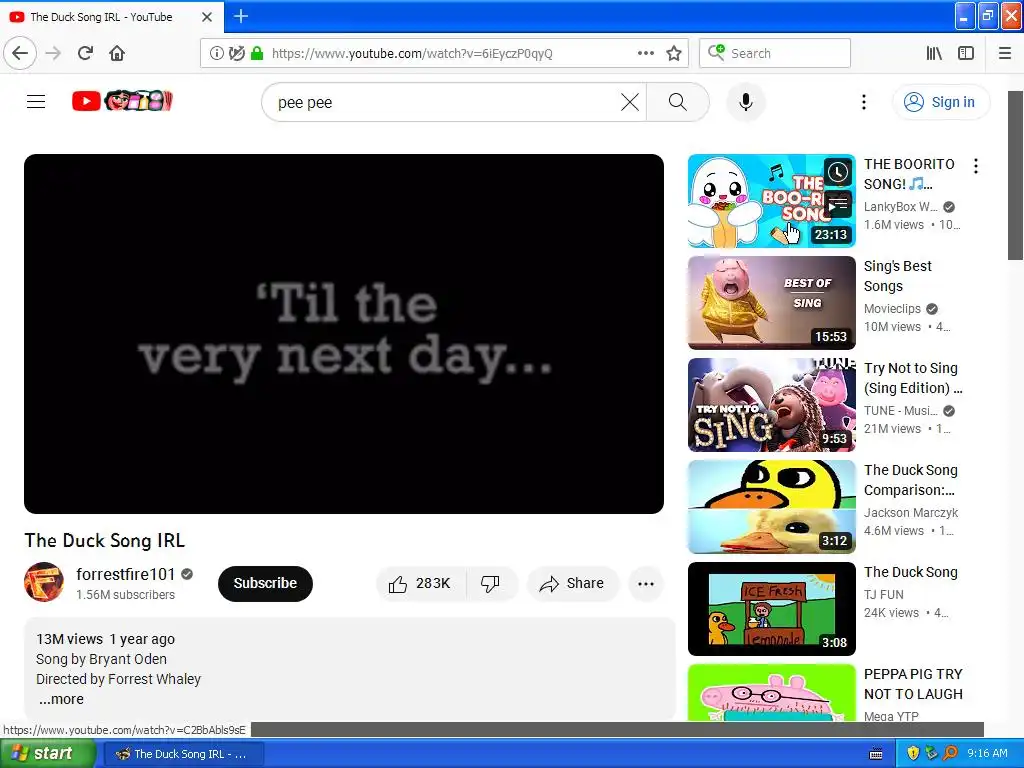
Task: Click the browser Search field
Action: pyautogui.click(x=775, y=53)
